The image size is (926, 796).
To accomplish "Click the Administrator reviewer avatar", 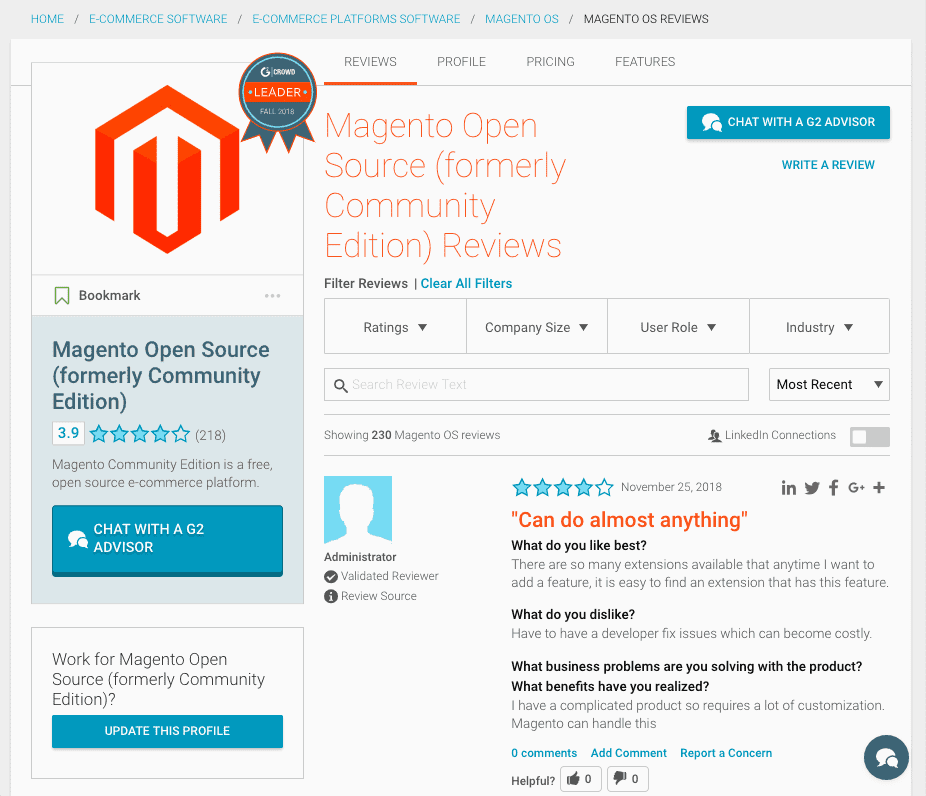I will [358, 510].
